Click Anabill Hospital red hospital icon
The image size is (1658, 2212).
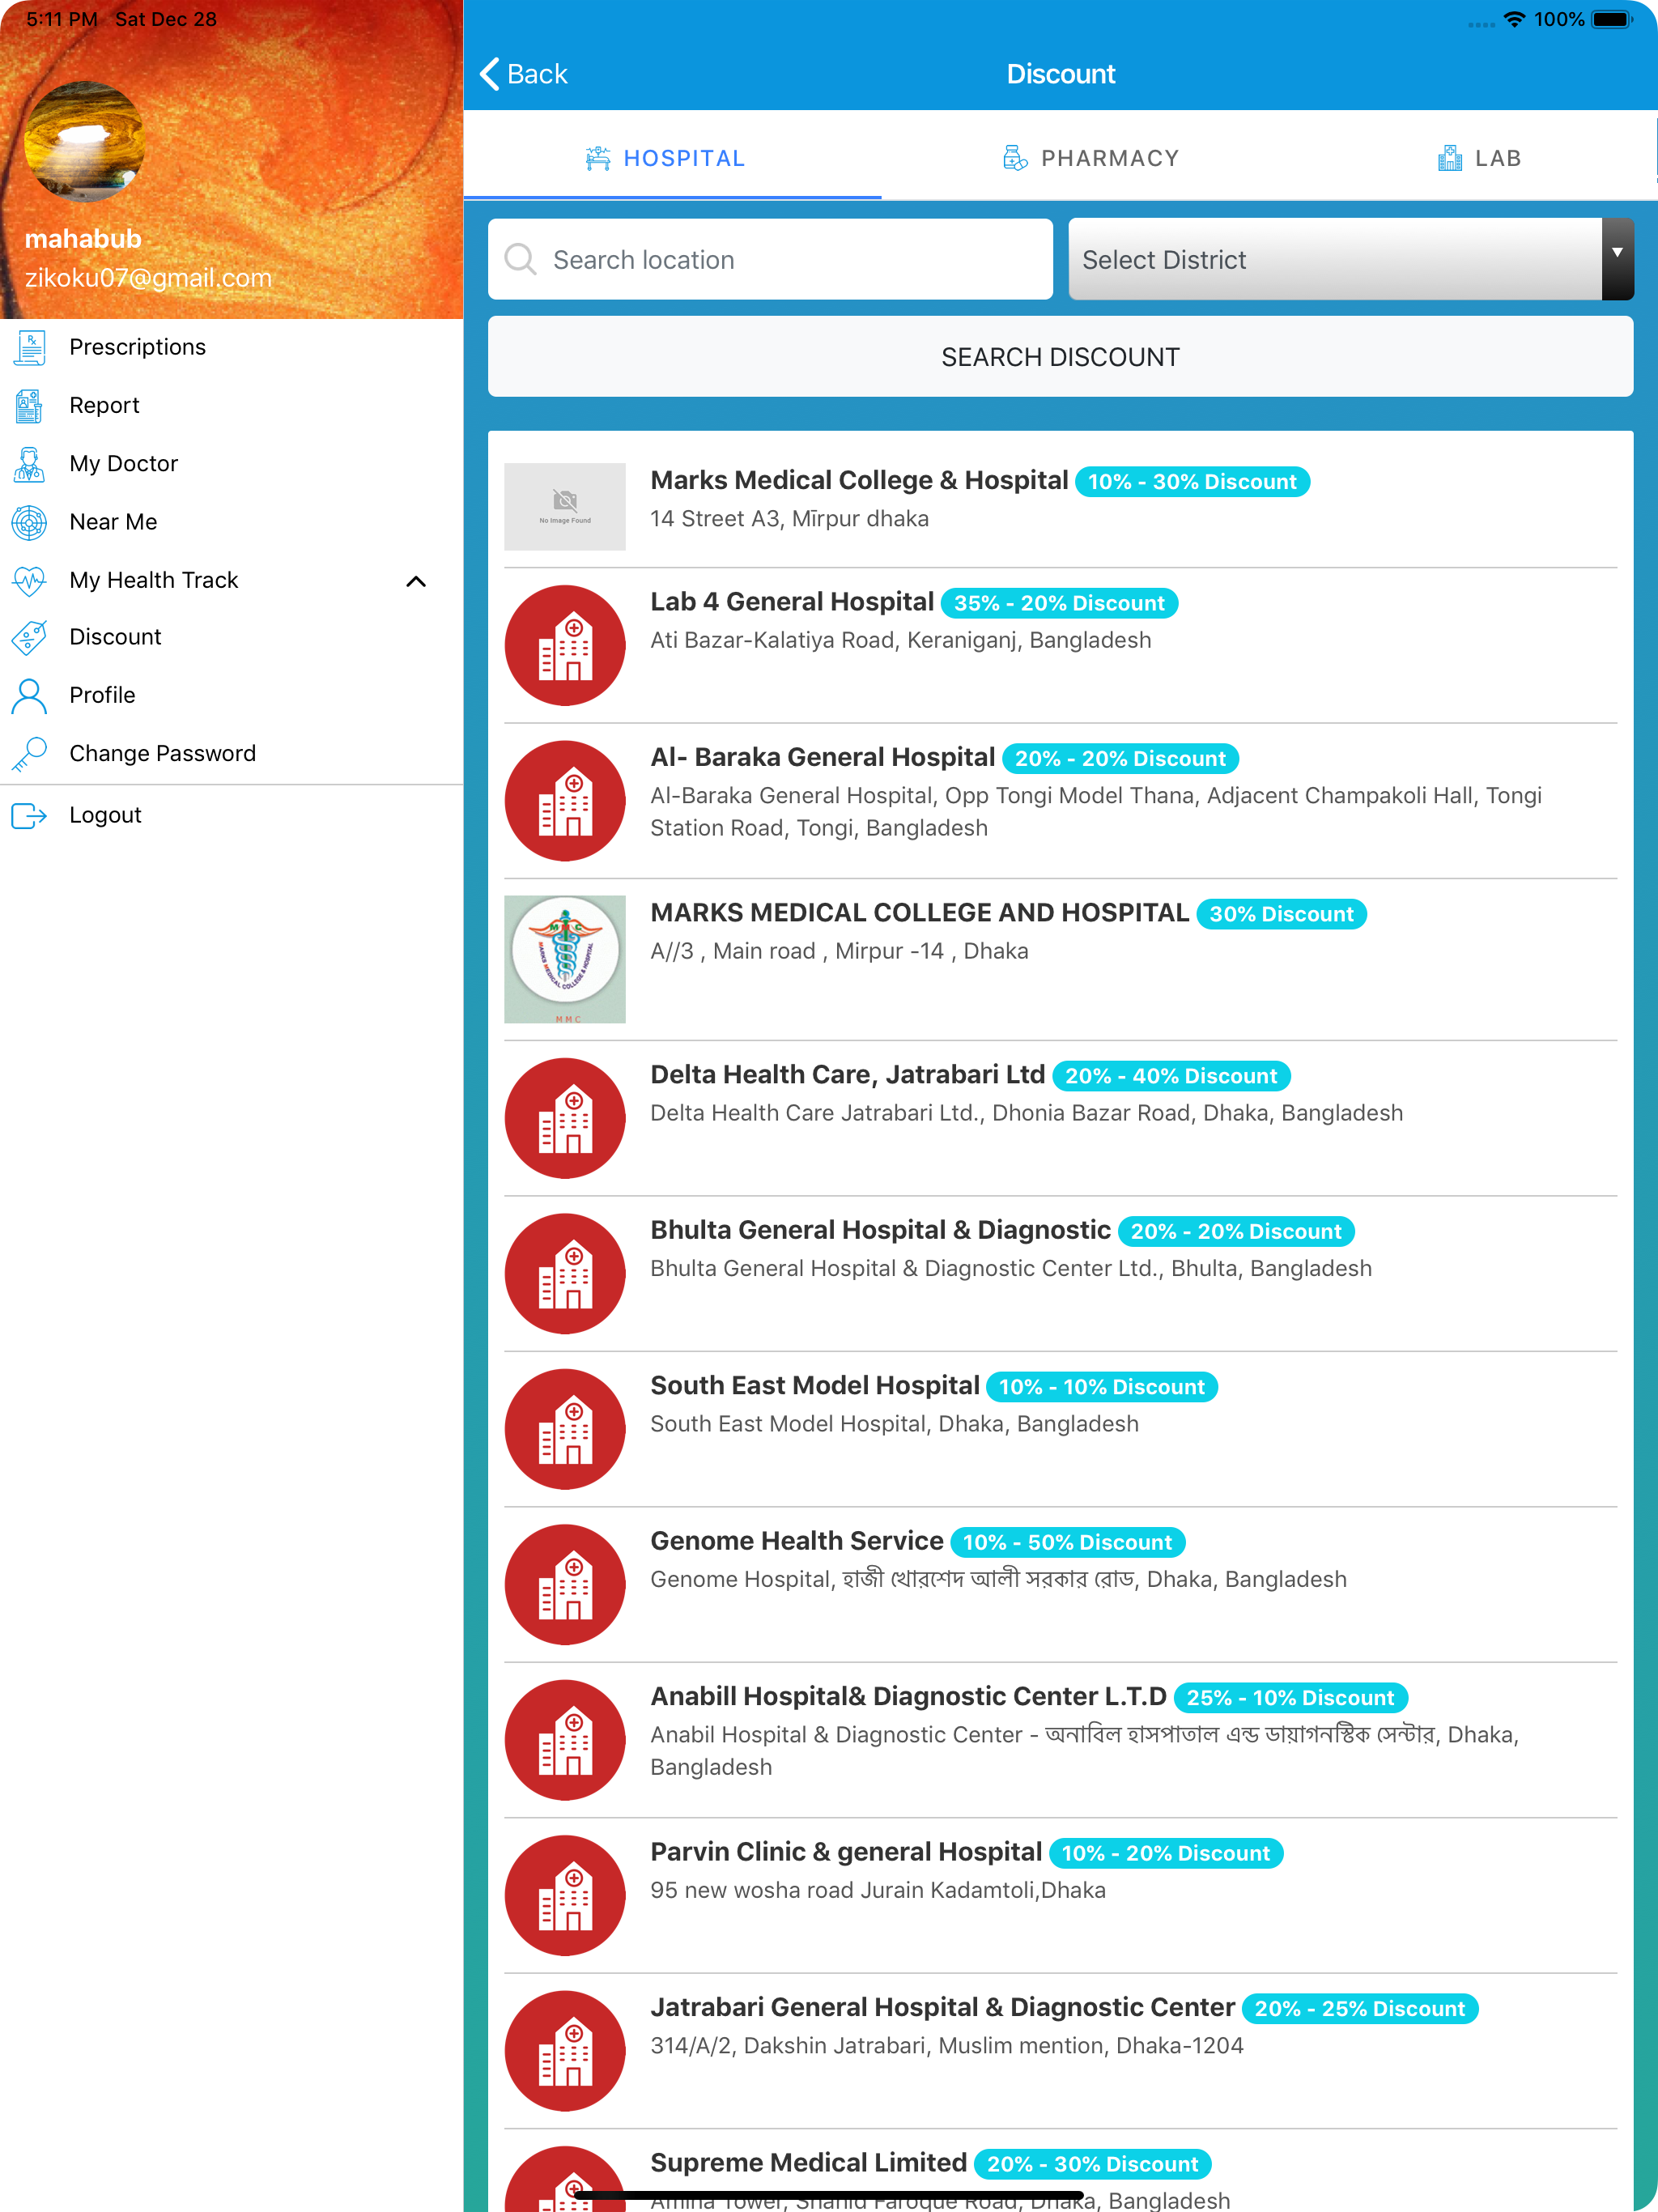(565, 1740)
